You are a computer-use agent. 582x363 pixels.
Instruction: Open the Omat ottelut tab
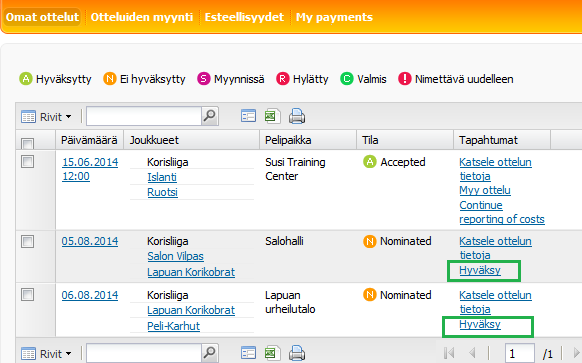[x=42, y=17]
